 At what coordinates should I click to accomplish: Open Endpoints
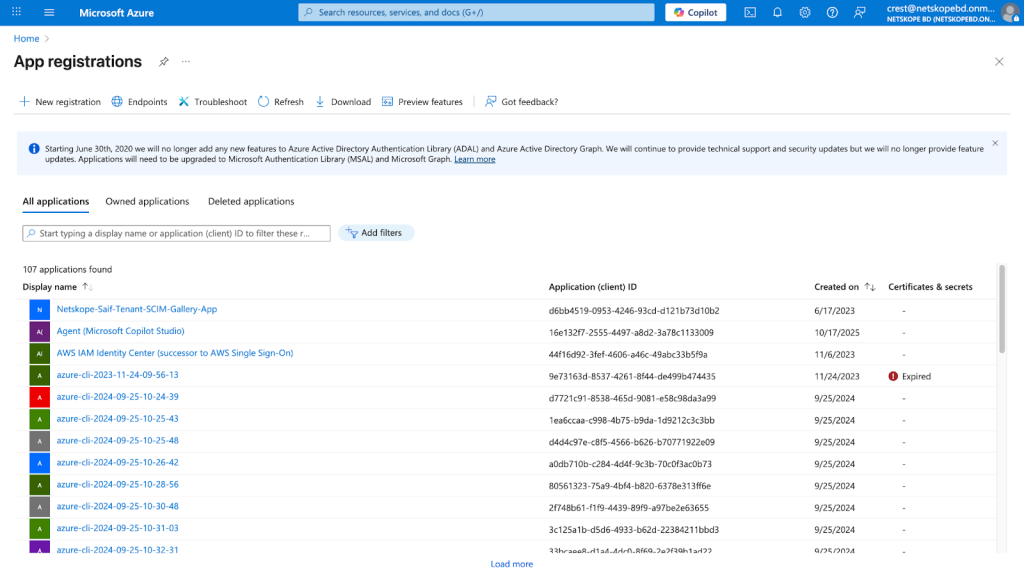139,102
